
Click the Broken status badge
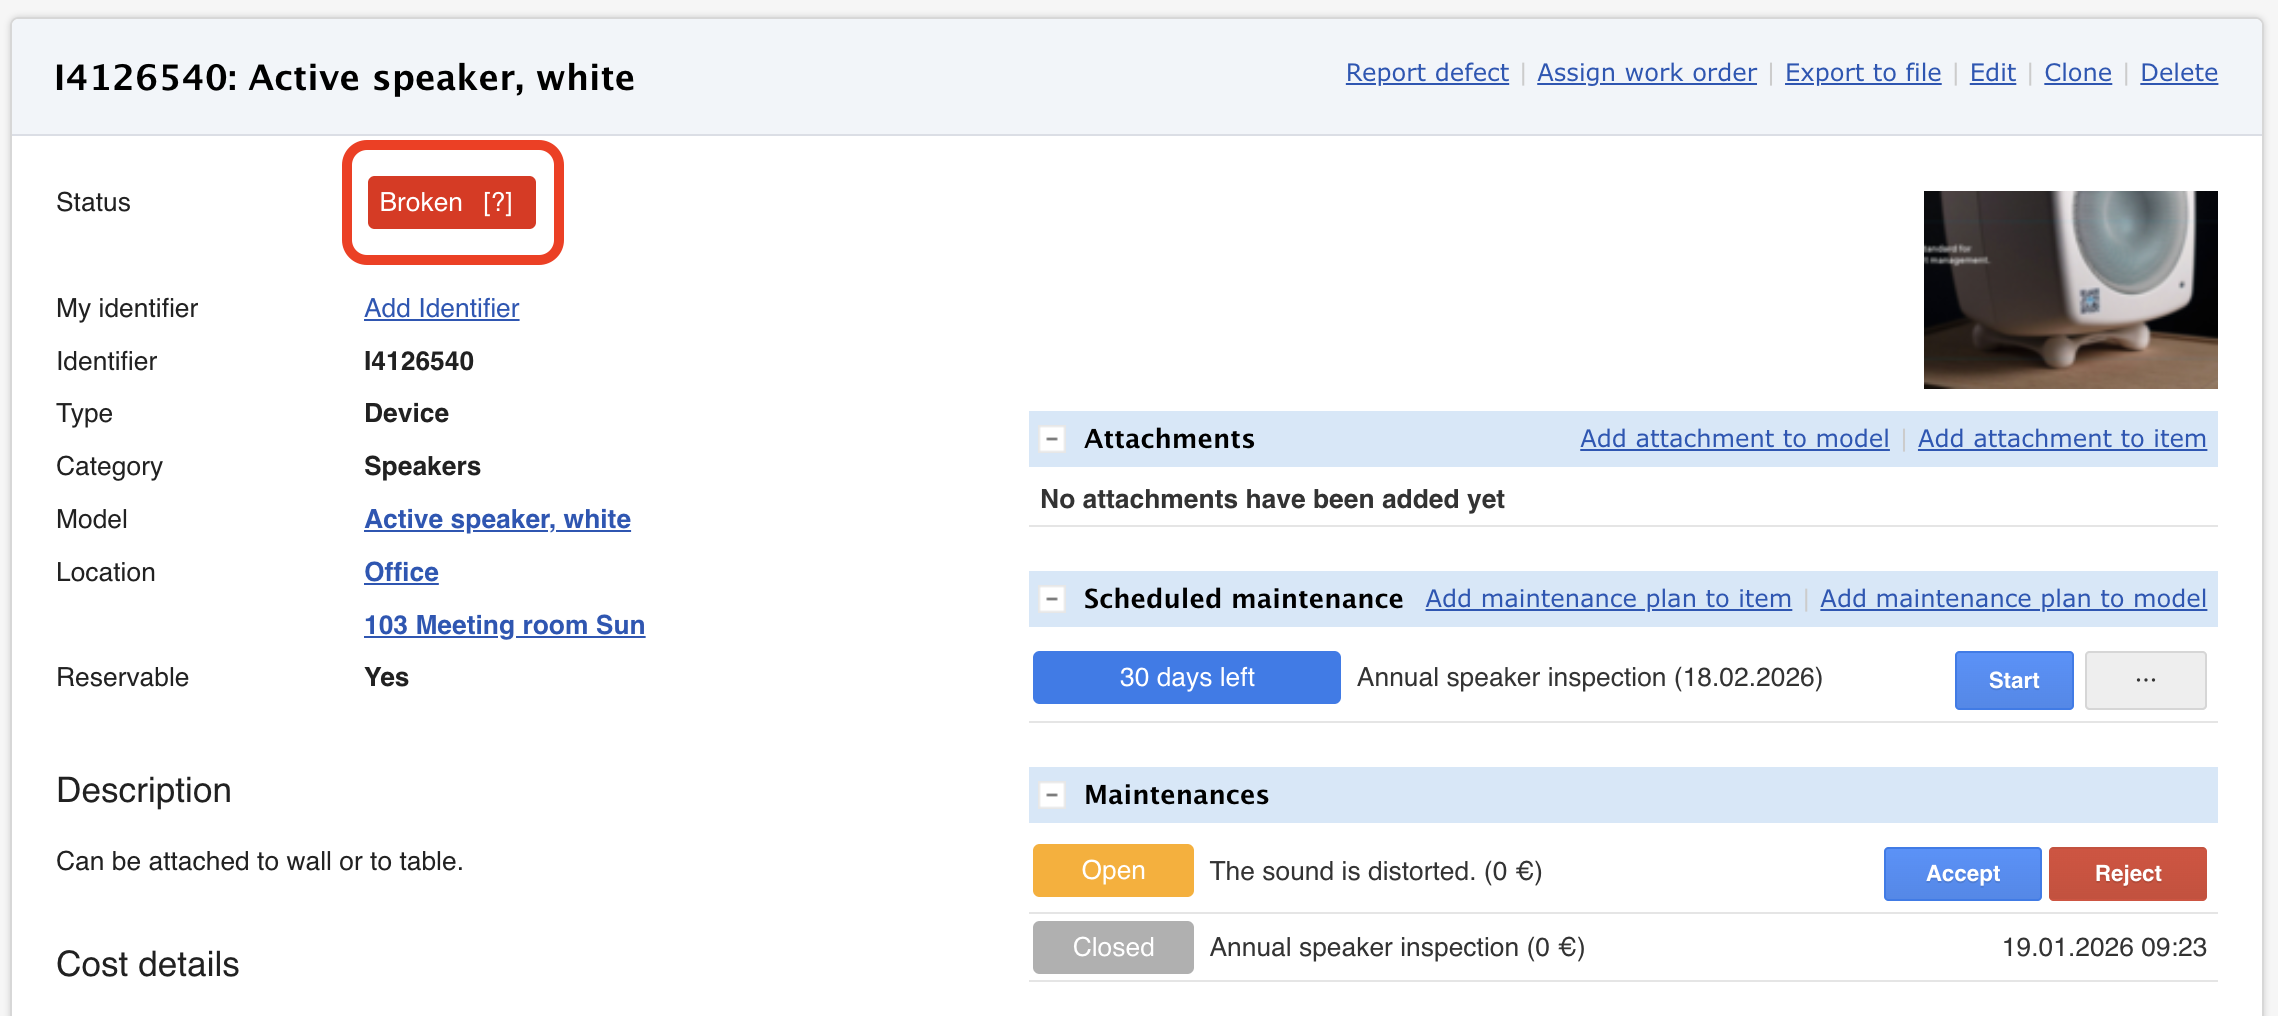click(x=452, y=203)
